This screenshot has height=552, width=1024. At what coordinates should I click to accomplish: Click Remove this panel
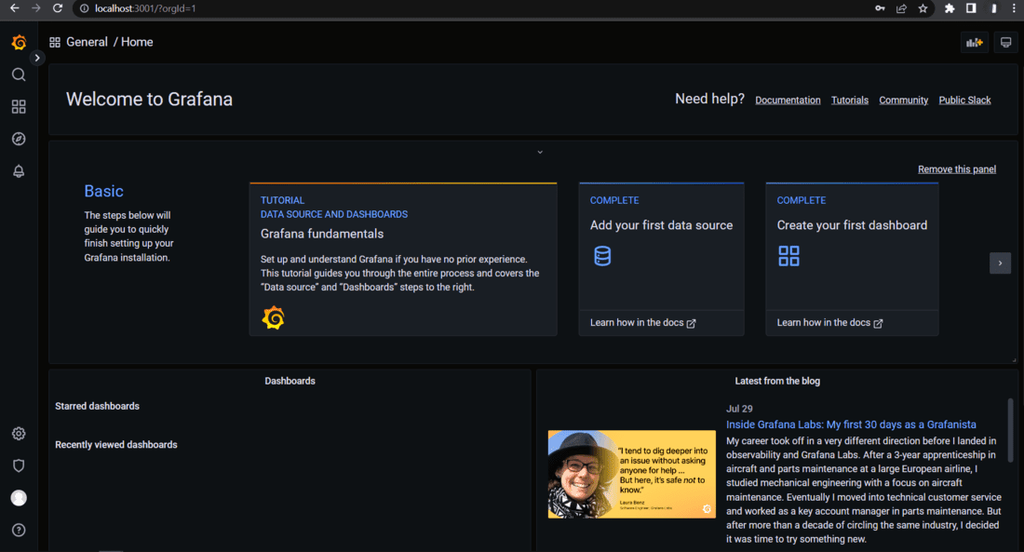click(957, 169)
